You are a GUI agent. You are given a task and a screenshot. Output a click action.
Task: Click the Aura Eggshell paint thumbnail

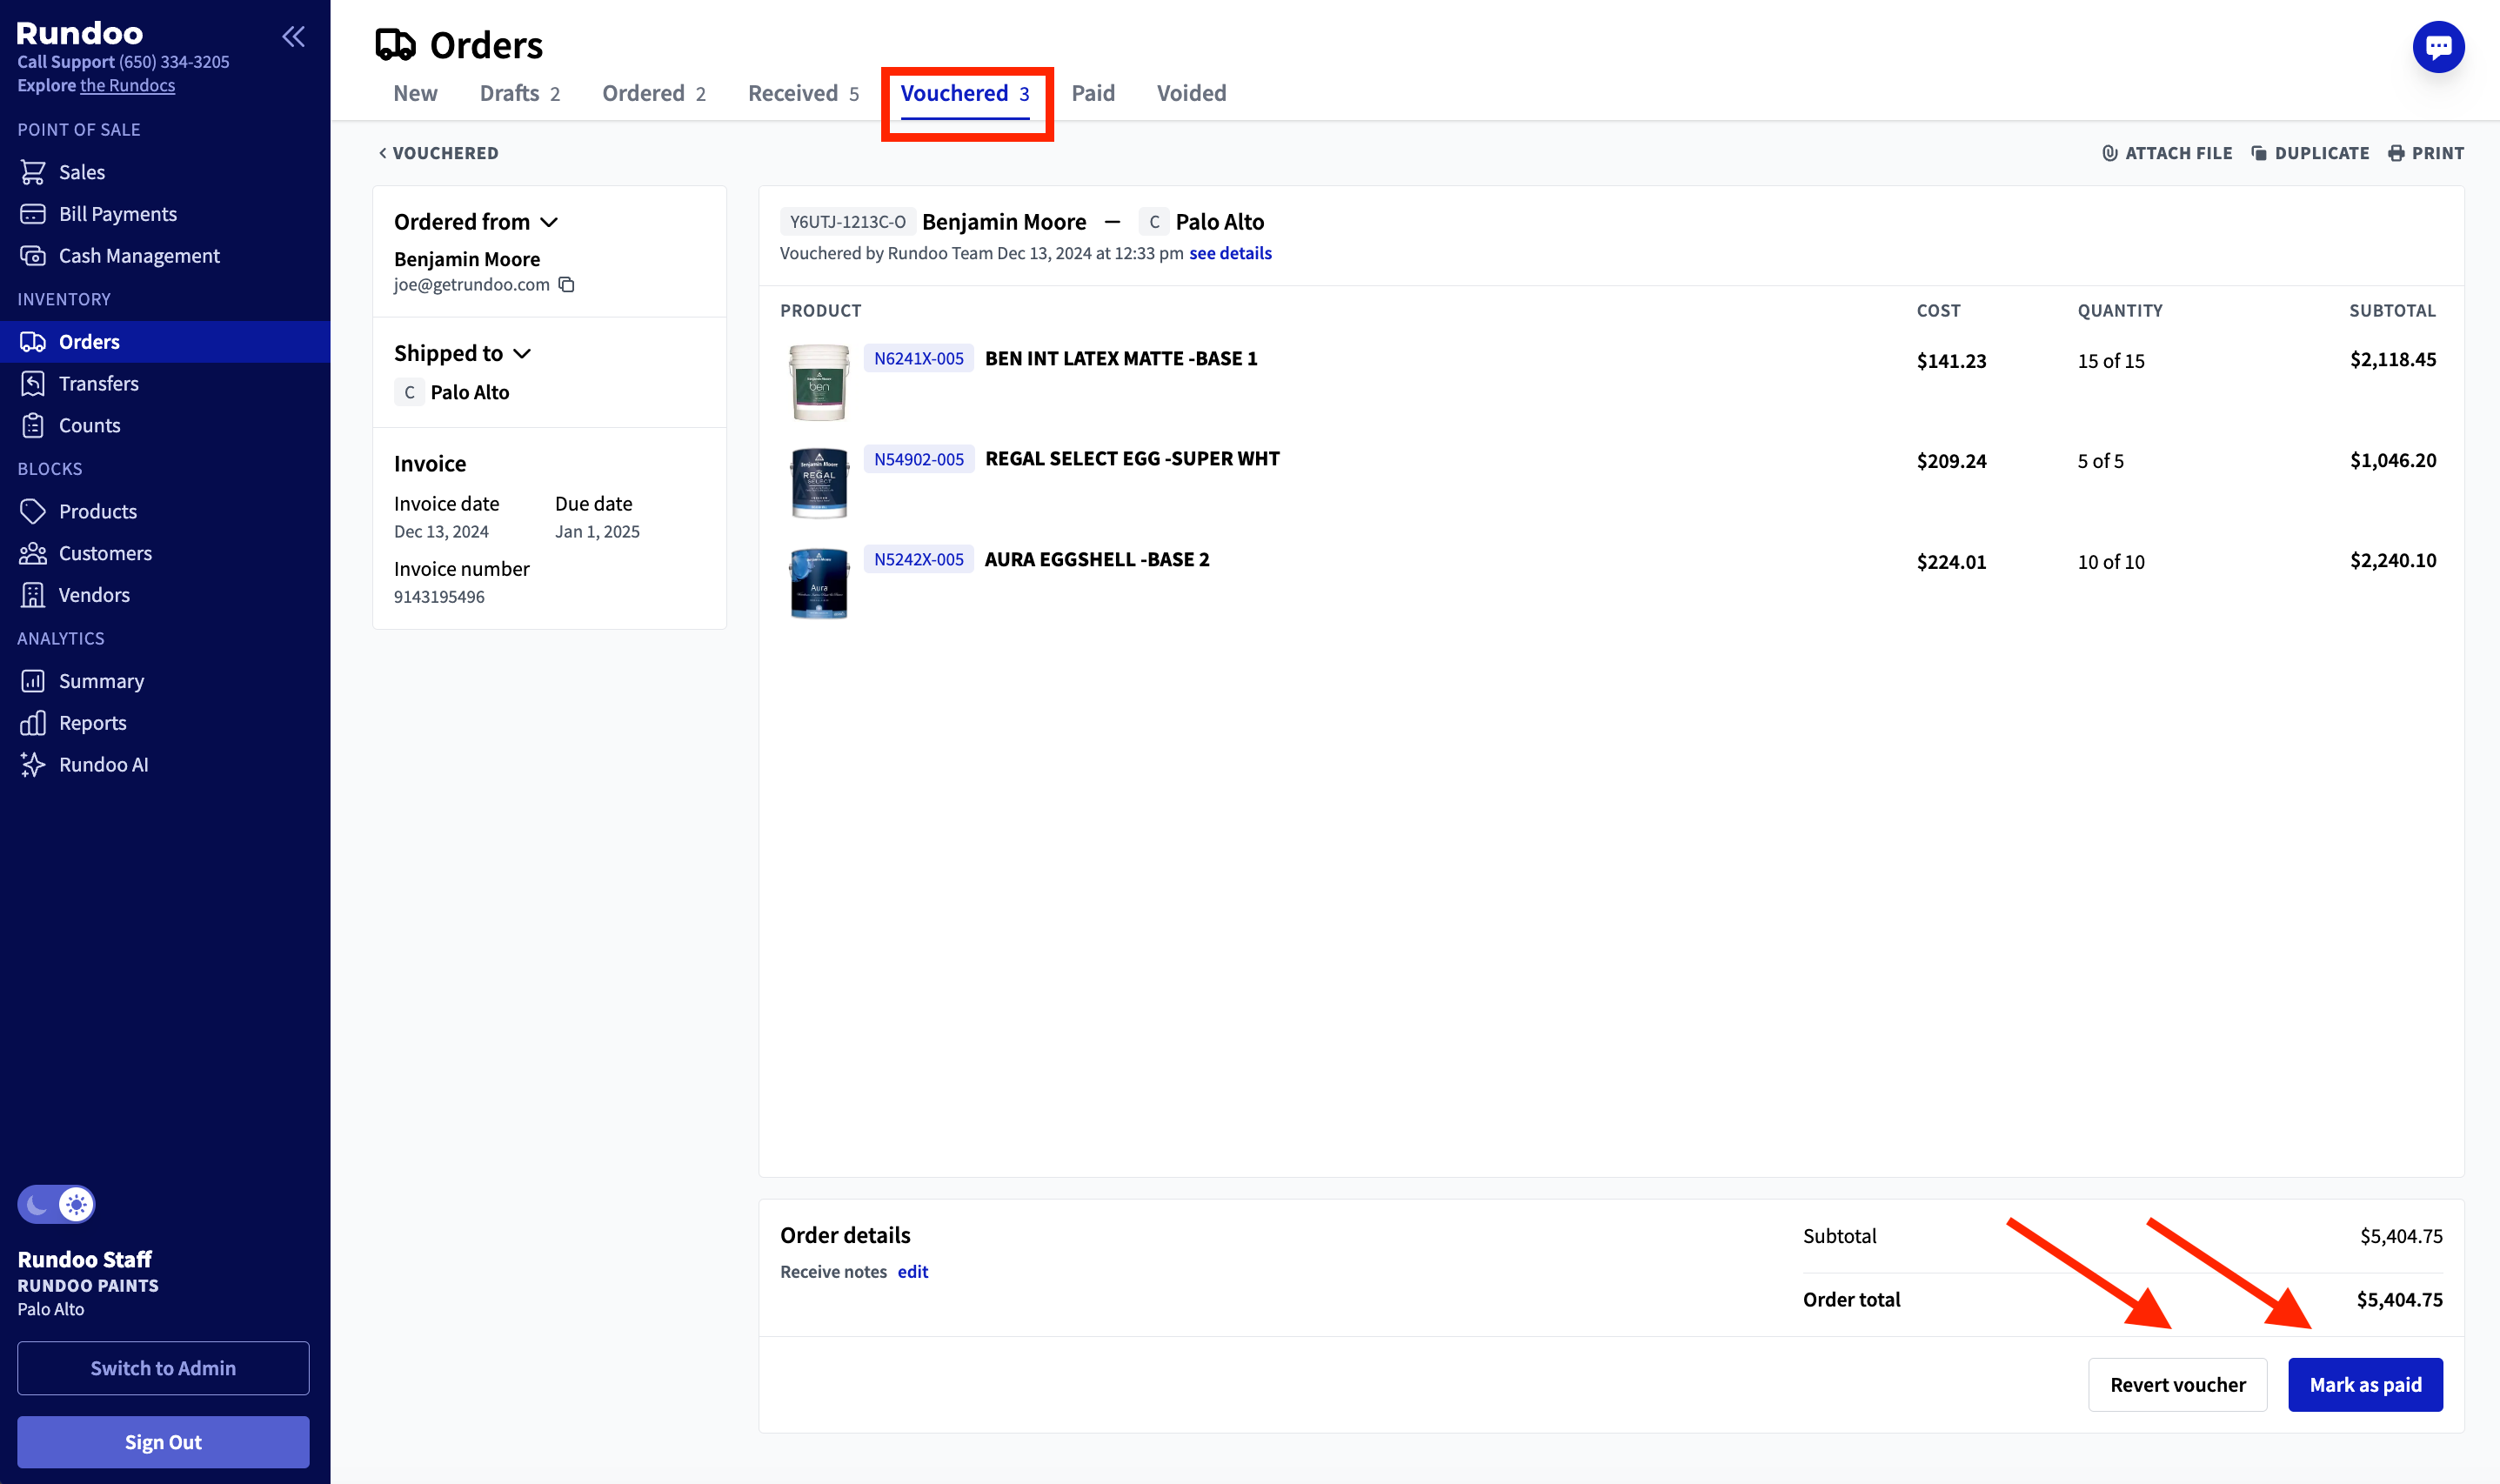coord(819,584)
